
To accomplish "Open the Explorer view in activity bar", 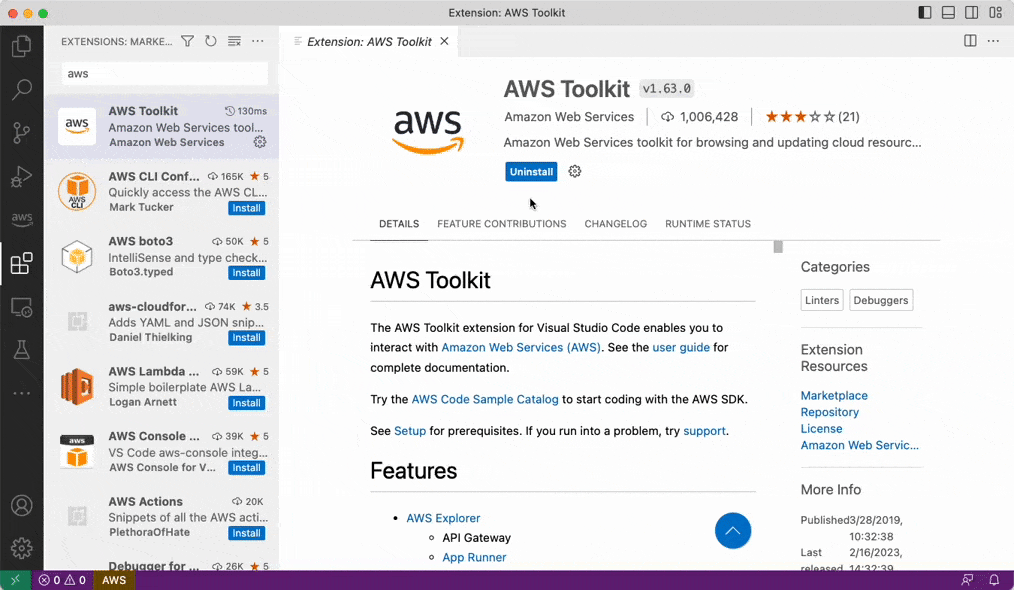I will 21,45.
